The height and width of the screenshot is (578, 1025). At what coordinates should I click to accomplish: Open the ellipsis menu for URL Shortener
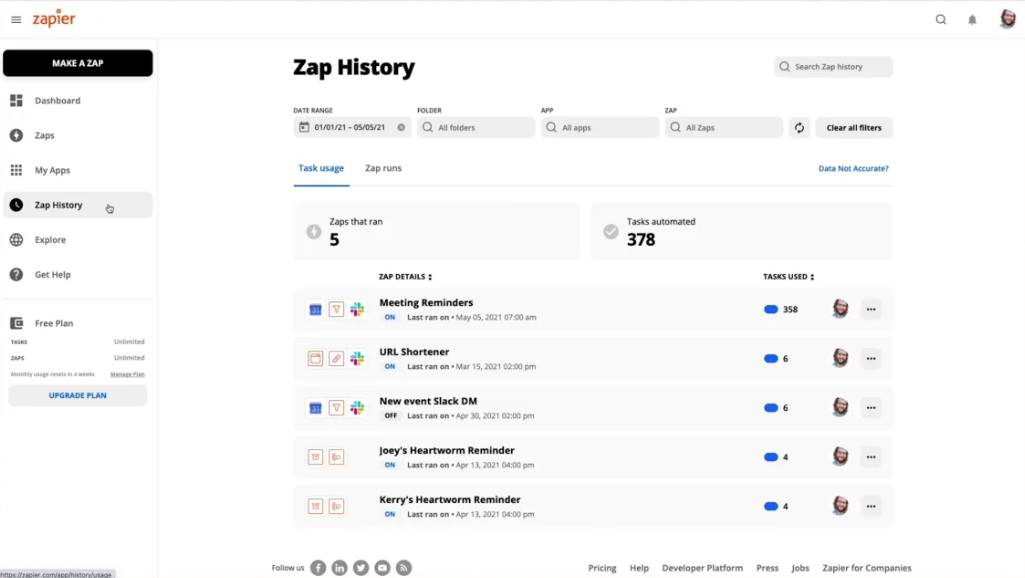(870, 358)
